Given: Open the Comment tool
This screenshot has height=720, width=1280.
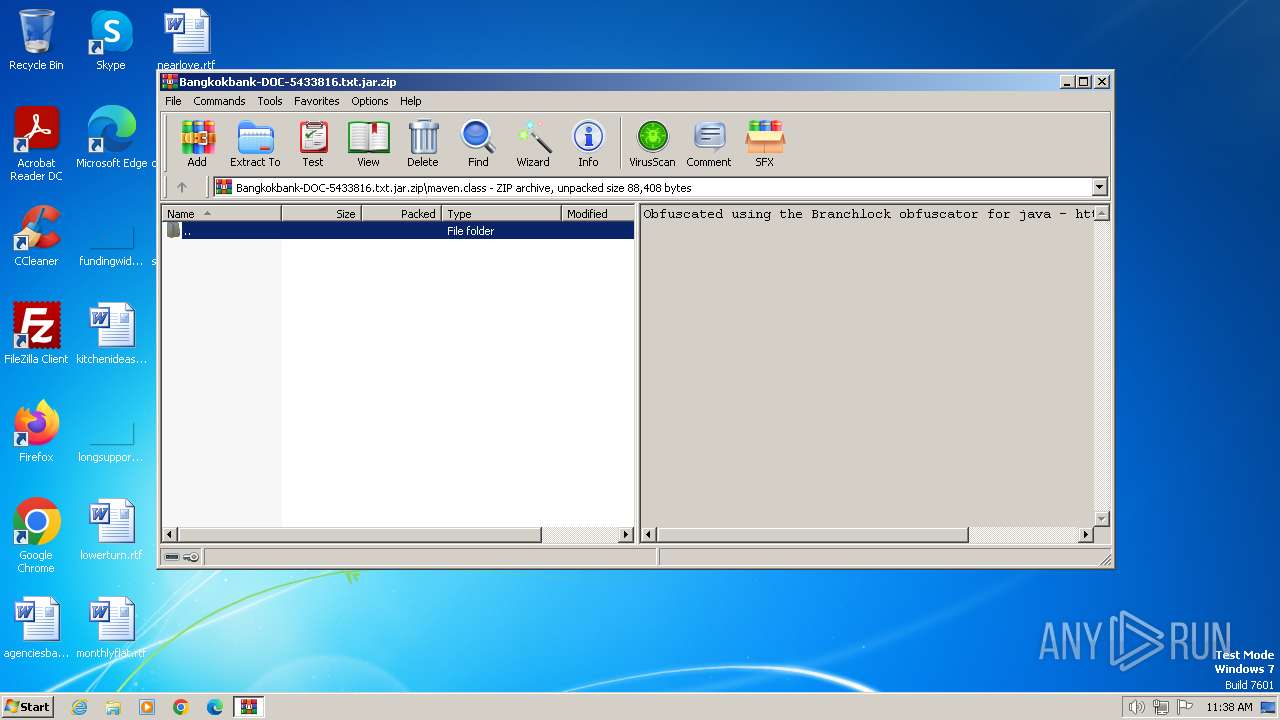Looking at the screenshot, I should point(709,143).
